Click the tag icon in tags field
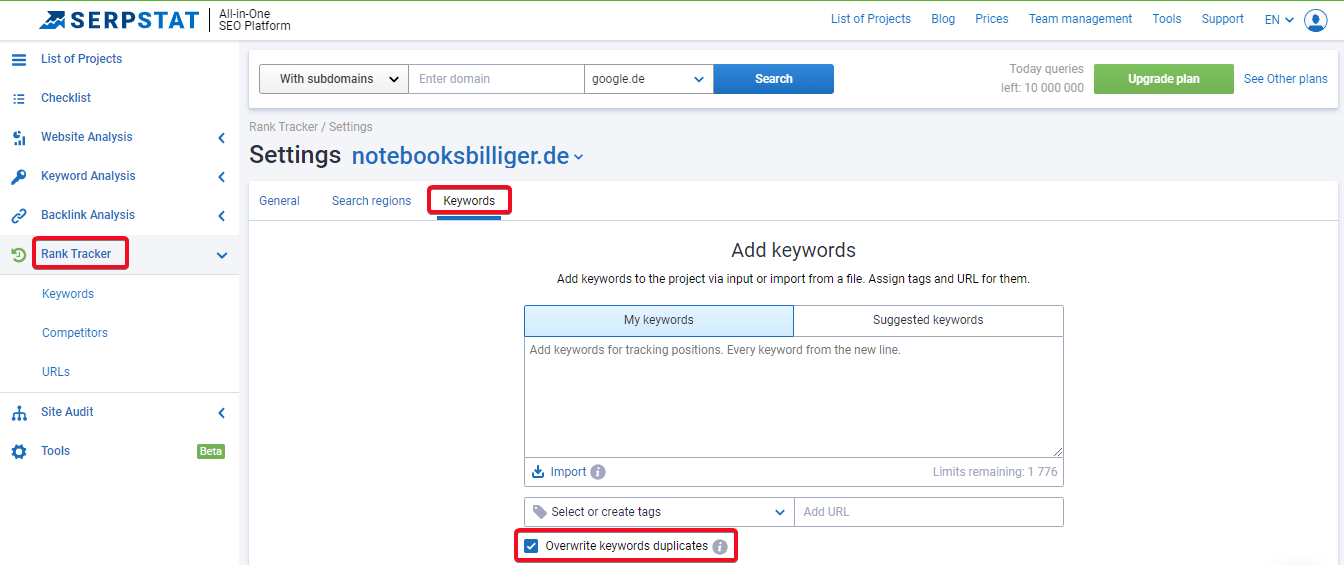This screenshot has height=565, width=1344. tap(540, 512)
